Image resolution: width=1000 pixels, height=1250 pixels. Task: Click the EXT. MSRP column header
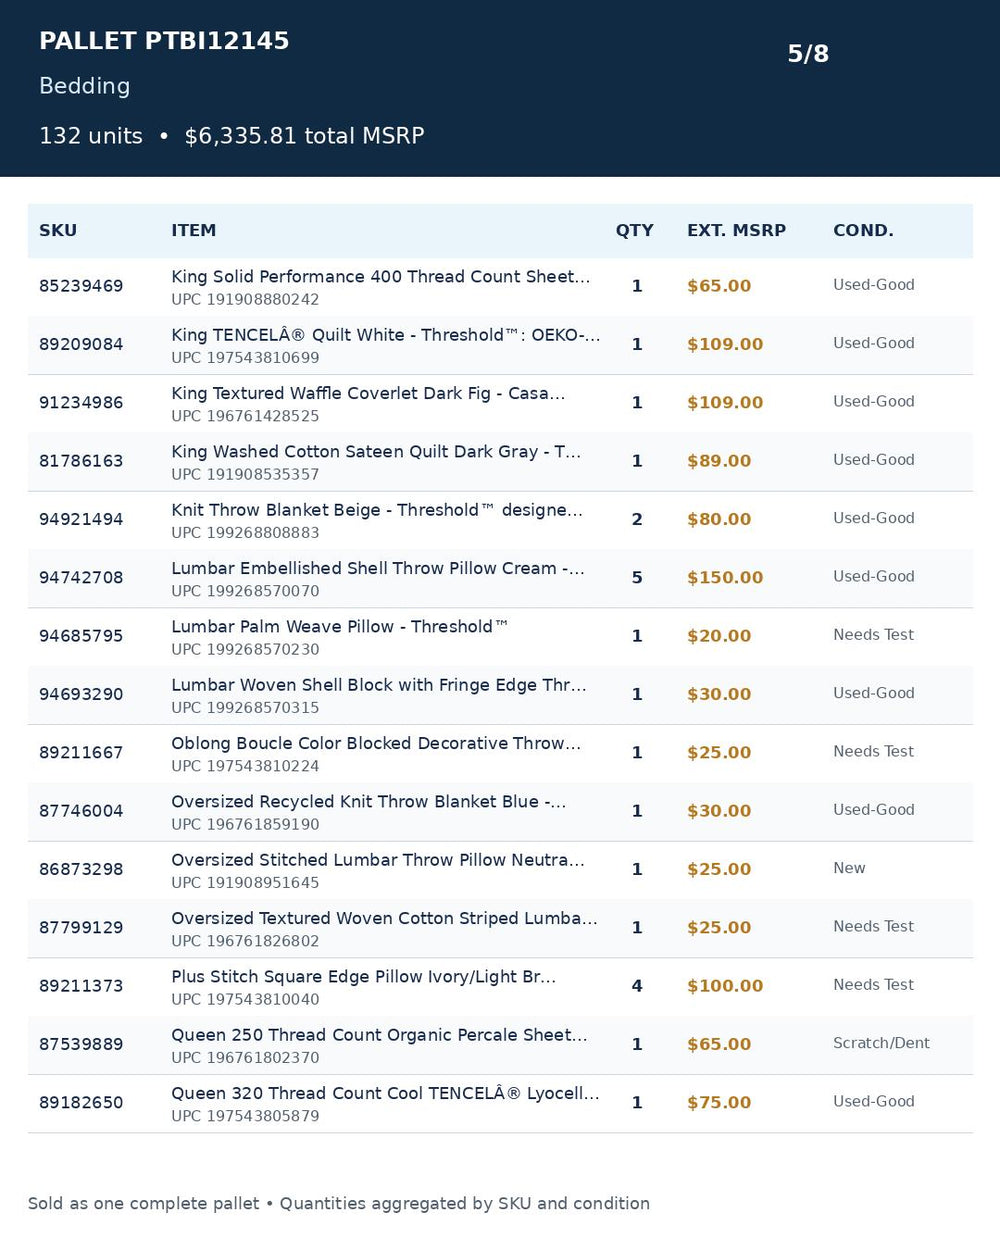point(736,230)
